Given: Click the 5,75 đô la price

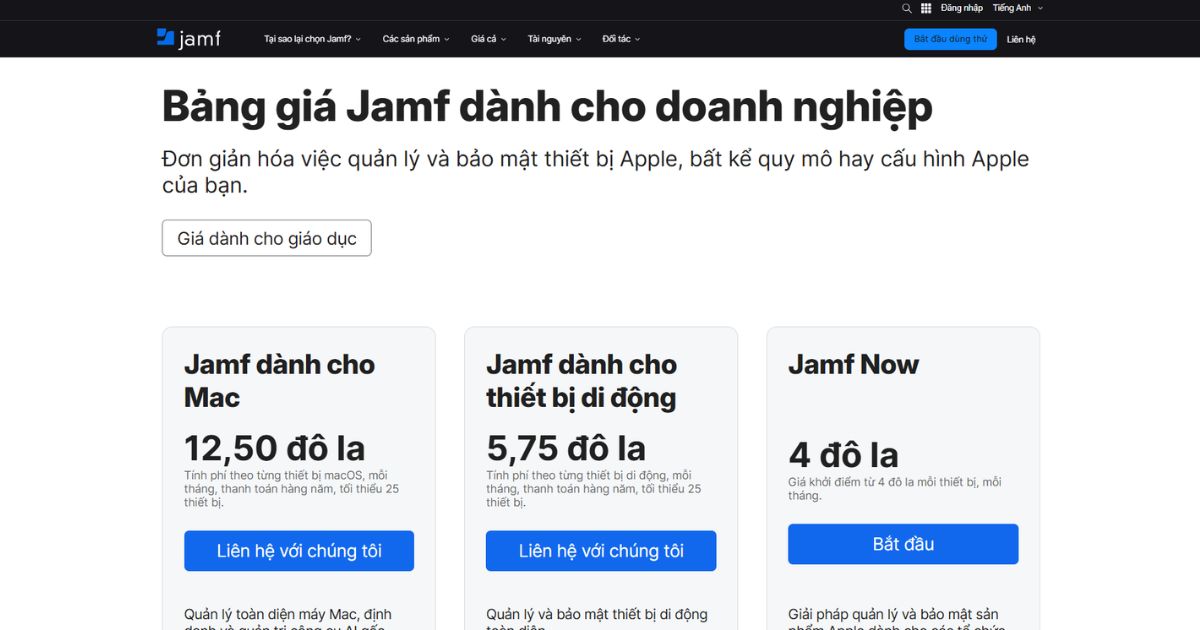Looking at the screenshot, I should click(x=566, y=448).
